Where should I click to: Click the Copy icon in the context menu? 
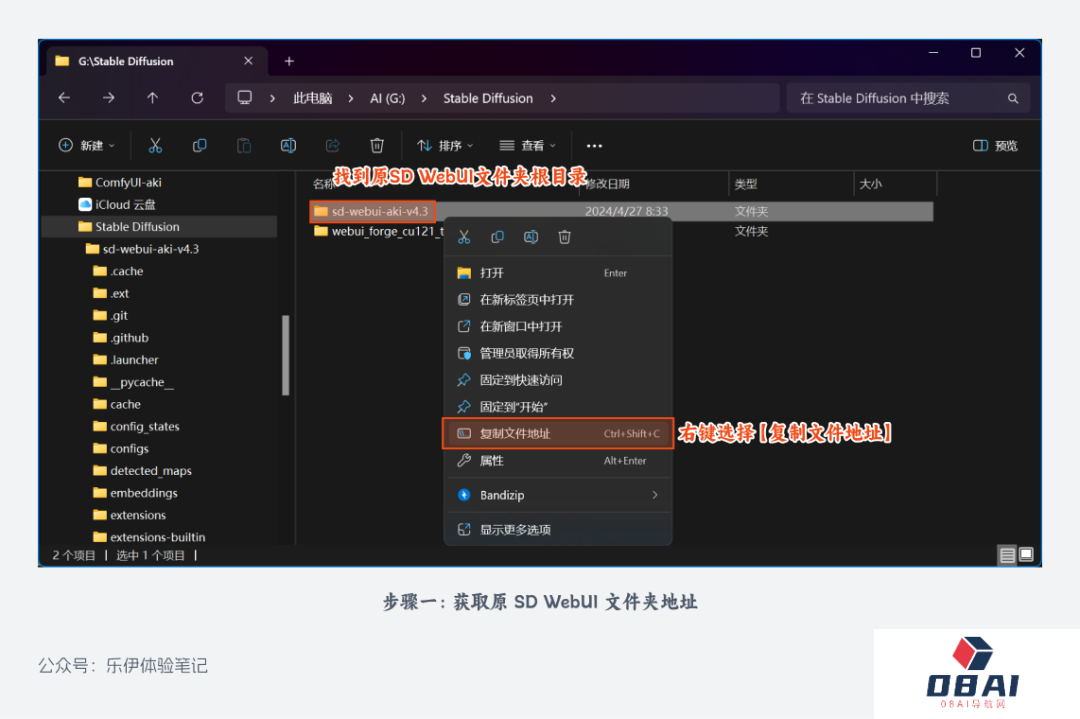(497, 237)
